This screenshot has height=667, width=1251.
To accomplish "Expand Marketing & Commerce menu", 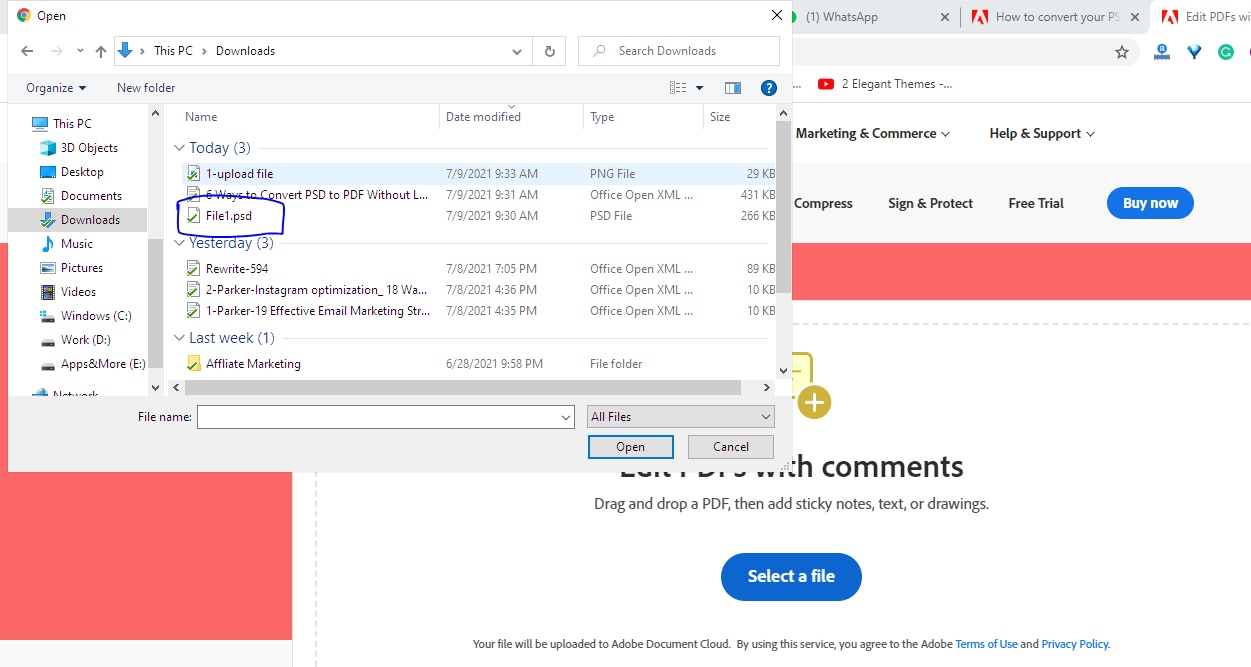I will 872,134.
